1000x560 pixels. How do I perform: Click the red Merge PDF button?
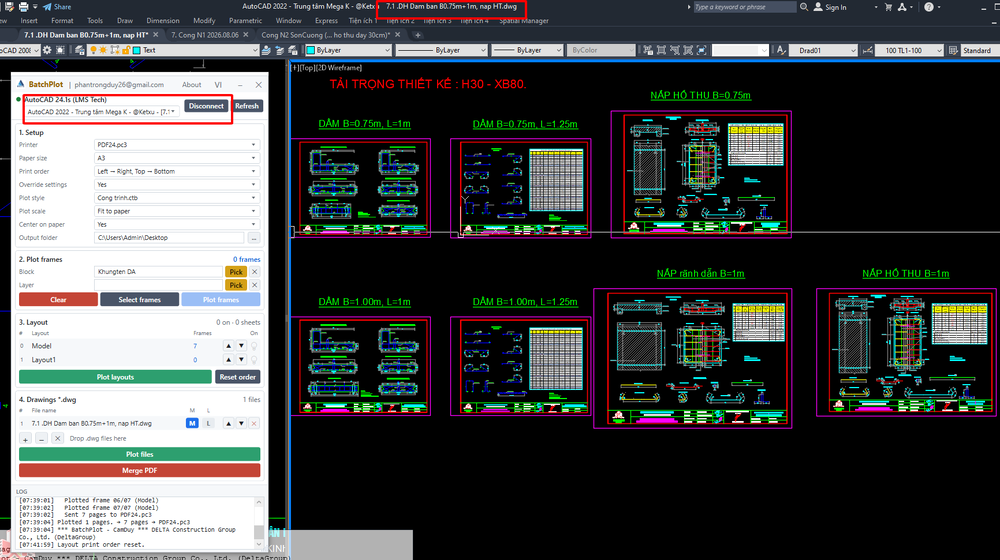(x=140, y=471)
